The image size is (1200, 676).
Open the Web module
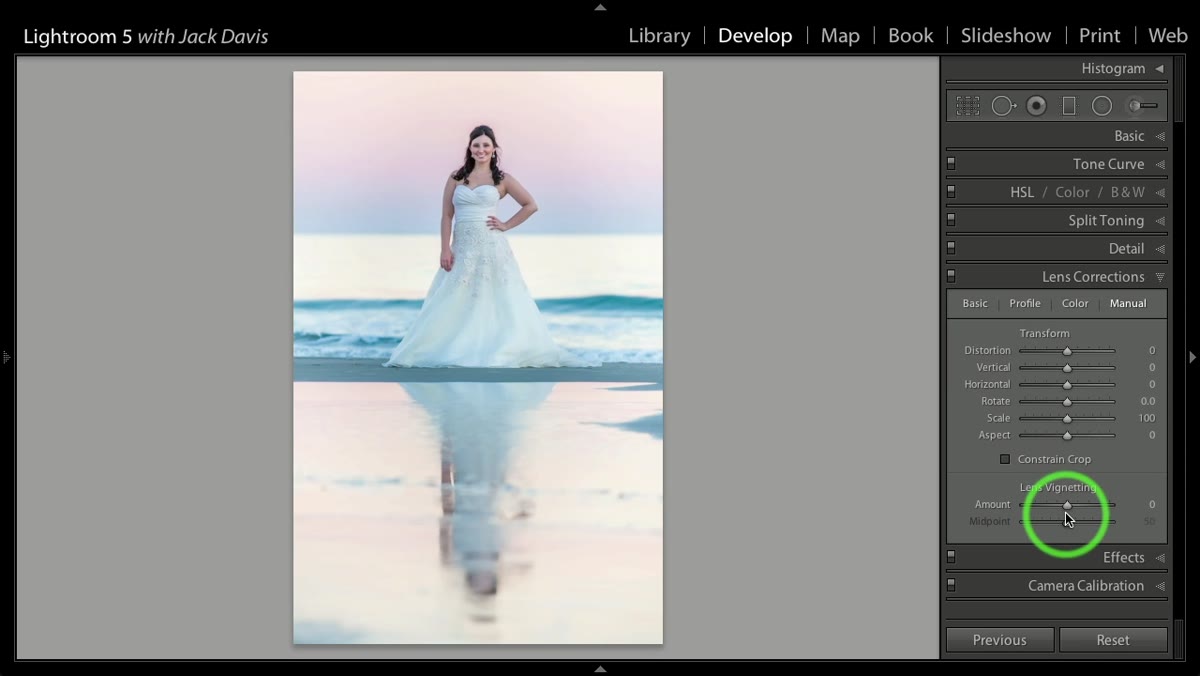1167,36
